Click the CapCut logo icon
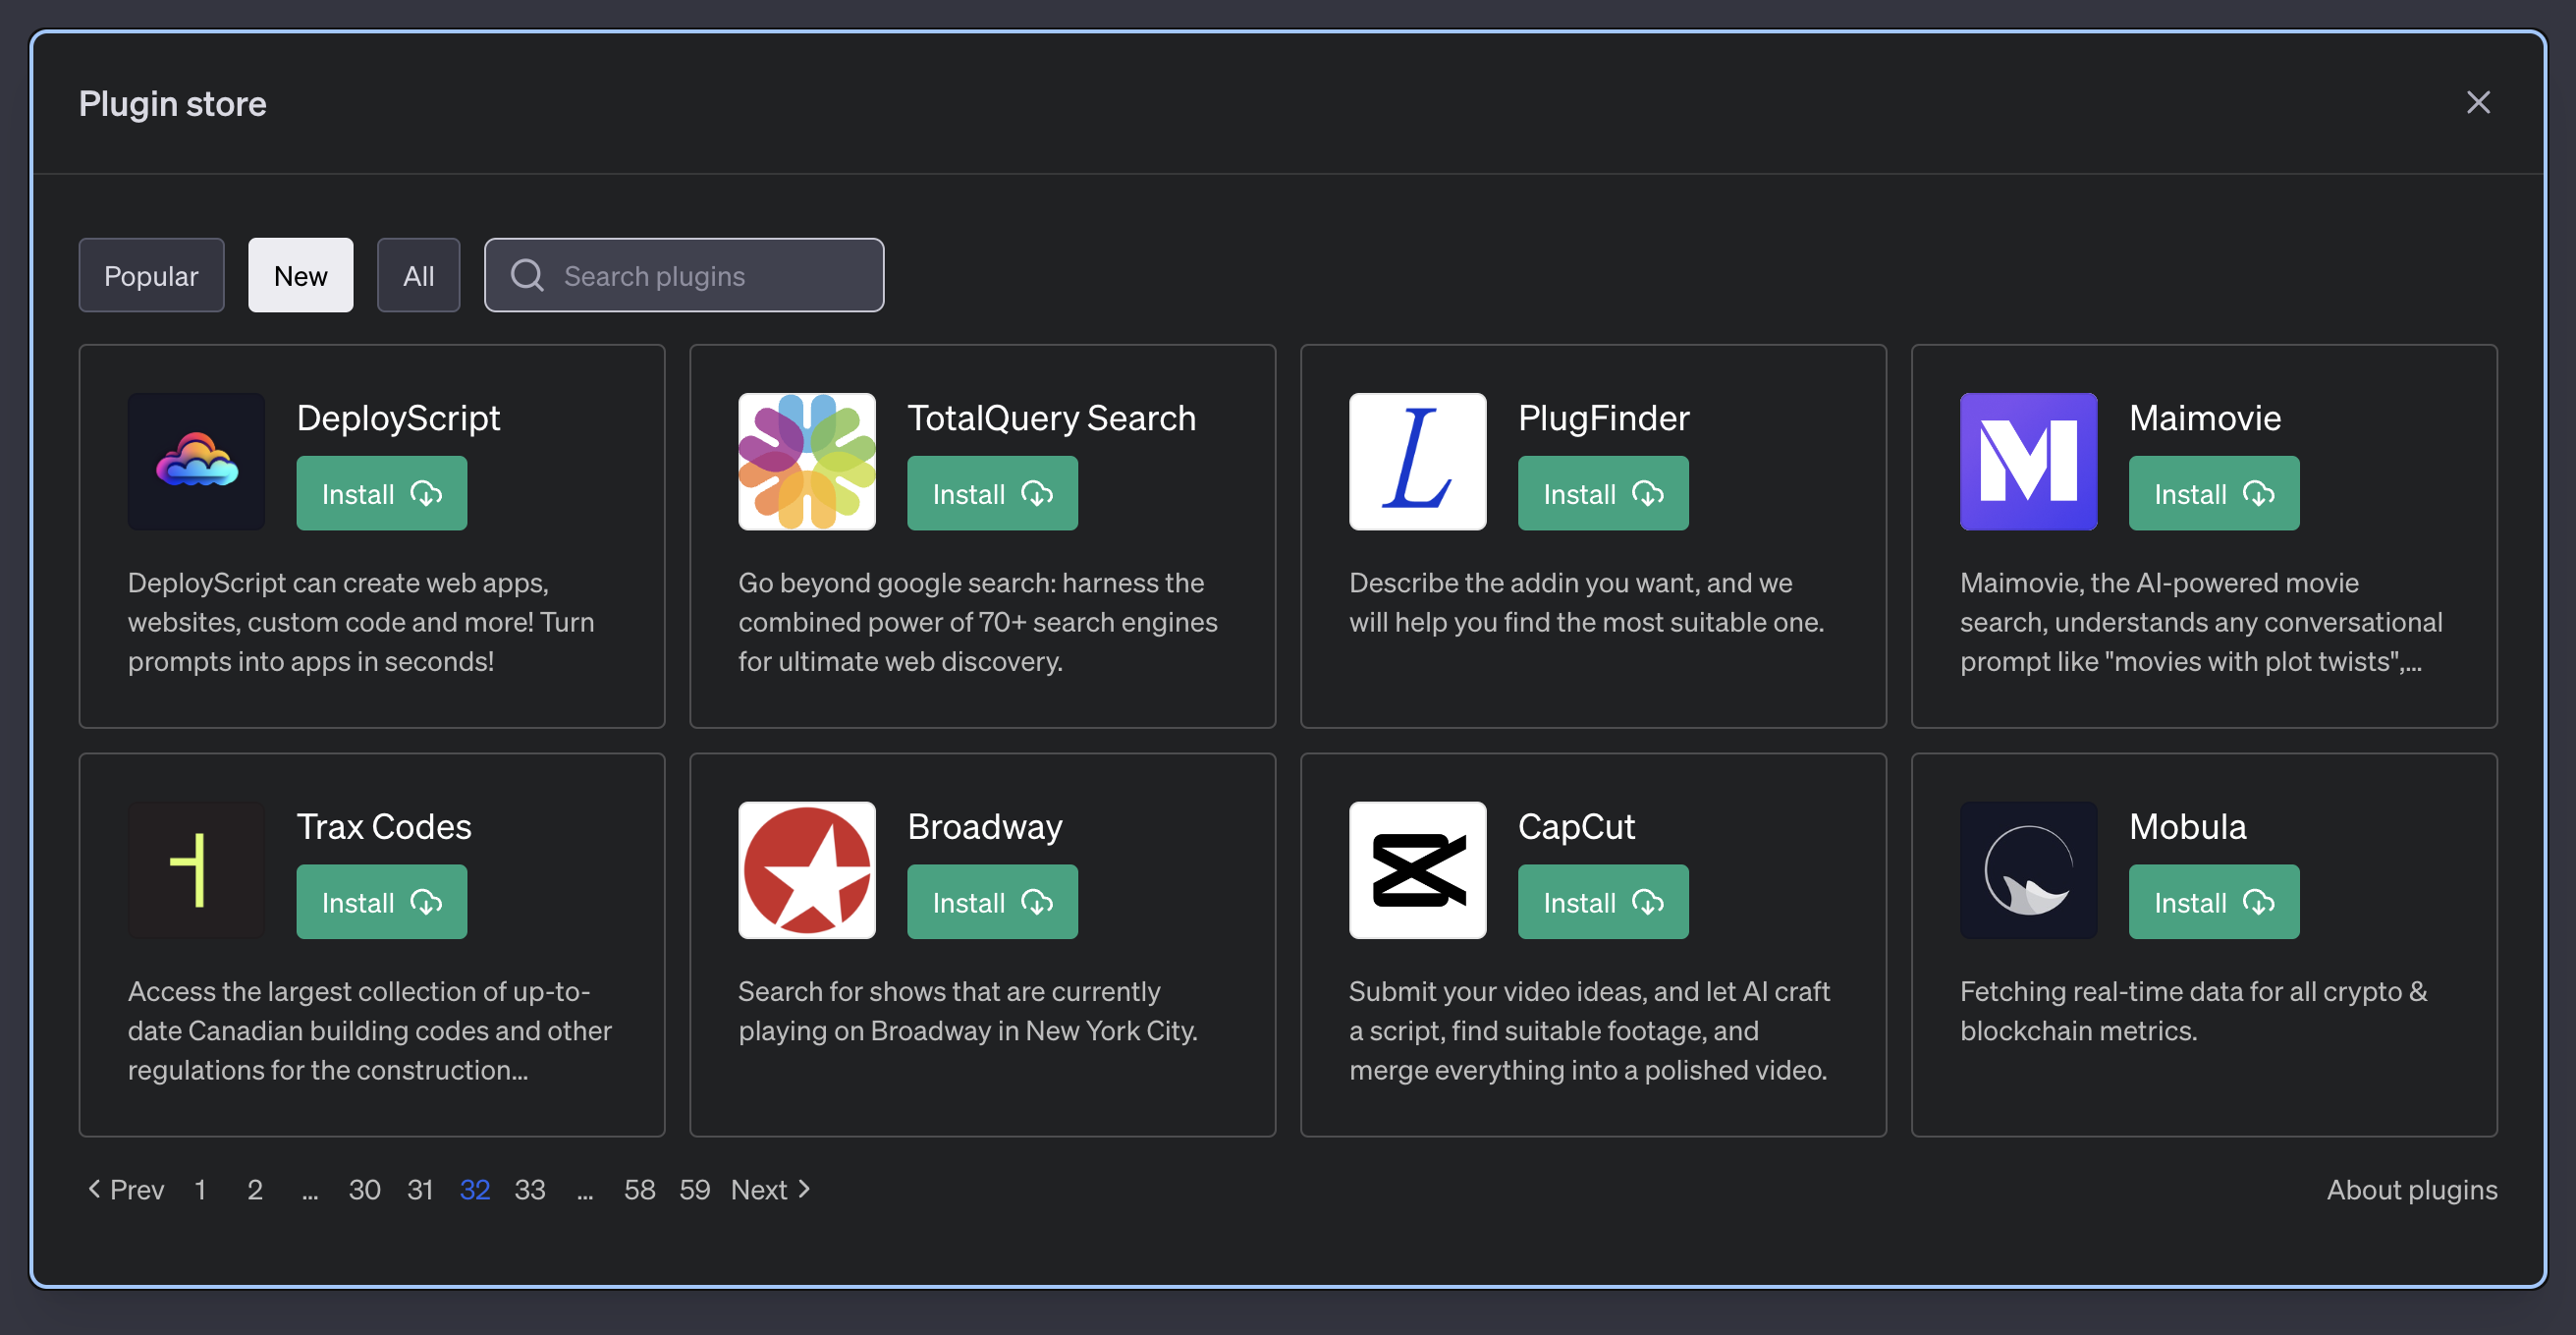Viewport: 2576px width, 1335px height. tap(1417, 869)
